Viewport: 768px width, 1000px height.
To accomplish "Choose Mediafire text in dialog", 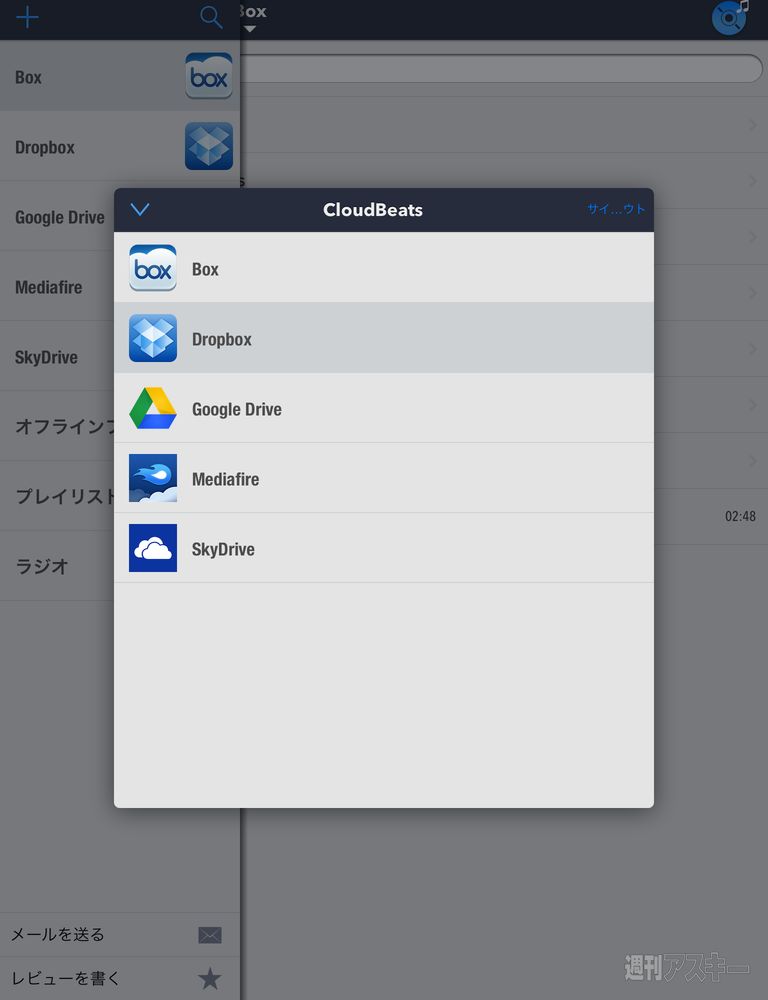I will click(x=226, y=479).
